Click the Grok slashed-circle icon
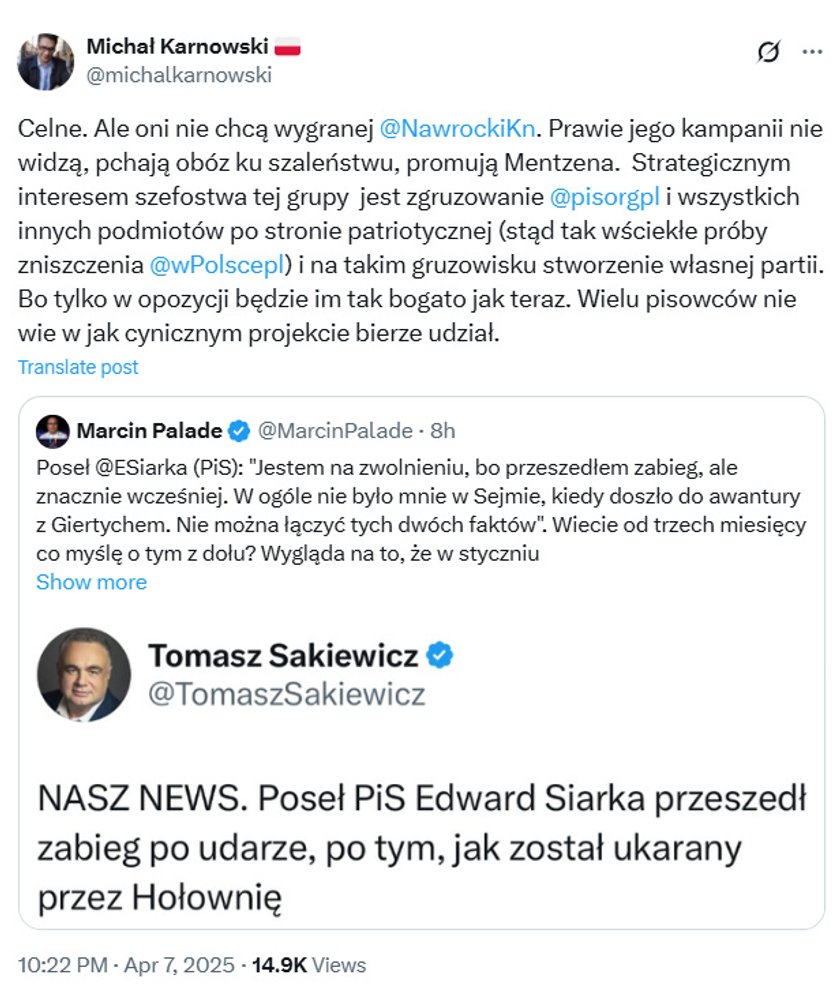 point(768,51)
